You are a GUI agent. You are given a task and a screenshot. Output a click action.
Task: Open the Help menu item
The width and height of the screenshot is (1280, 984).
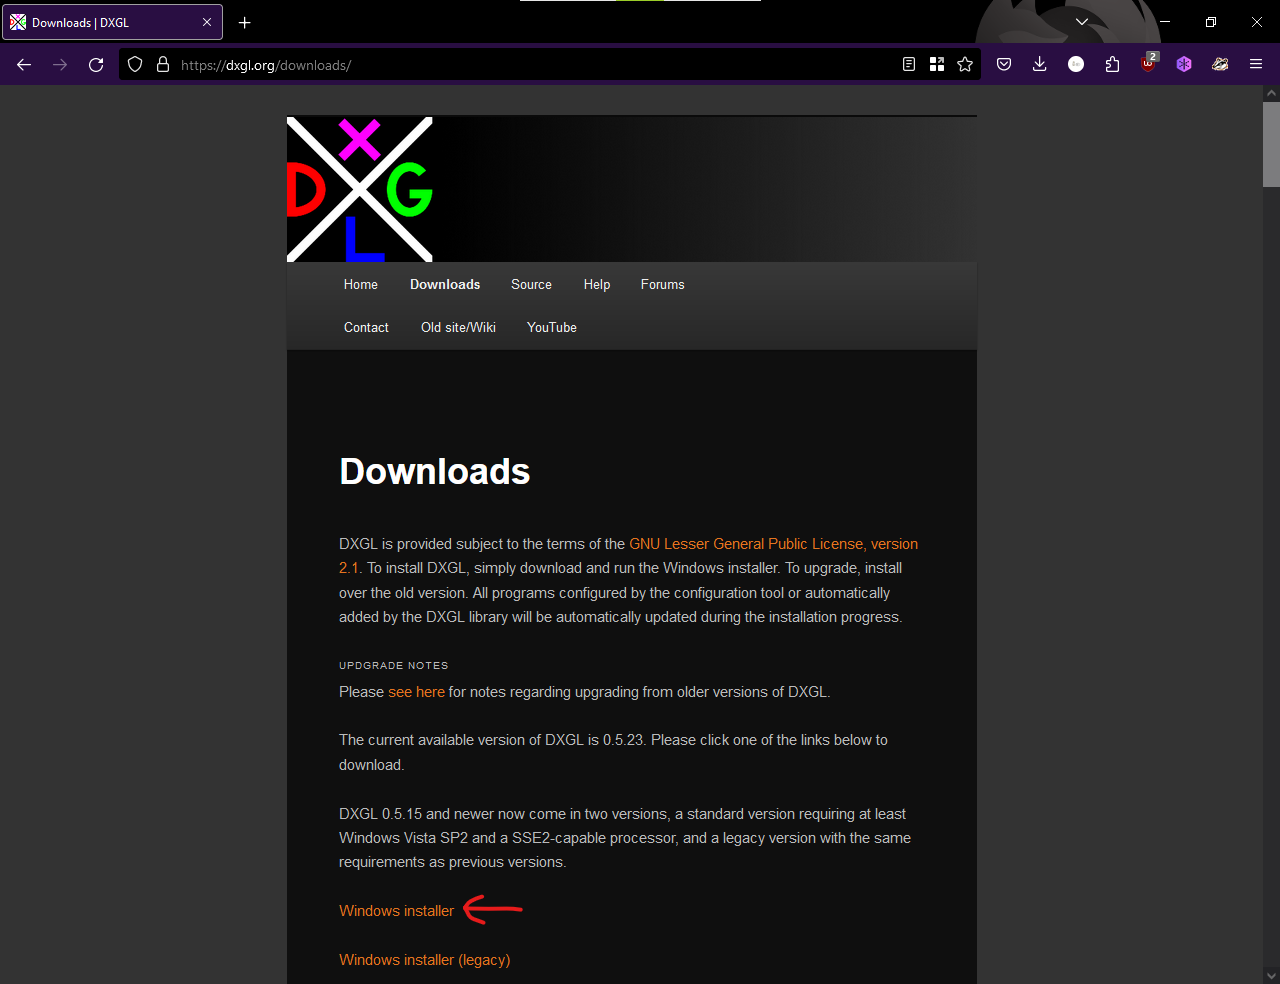[x=597, y=285]
